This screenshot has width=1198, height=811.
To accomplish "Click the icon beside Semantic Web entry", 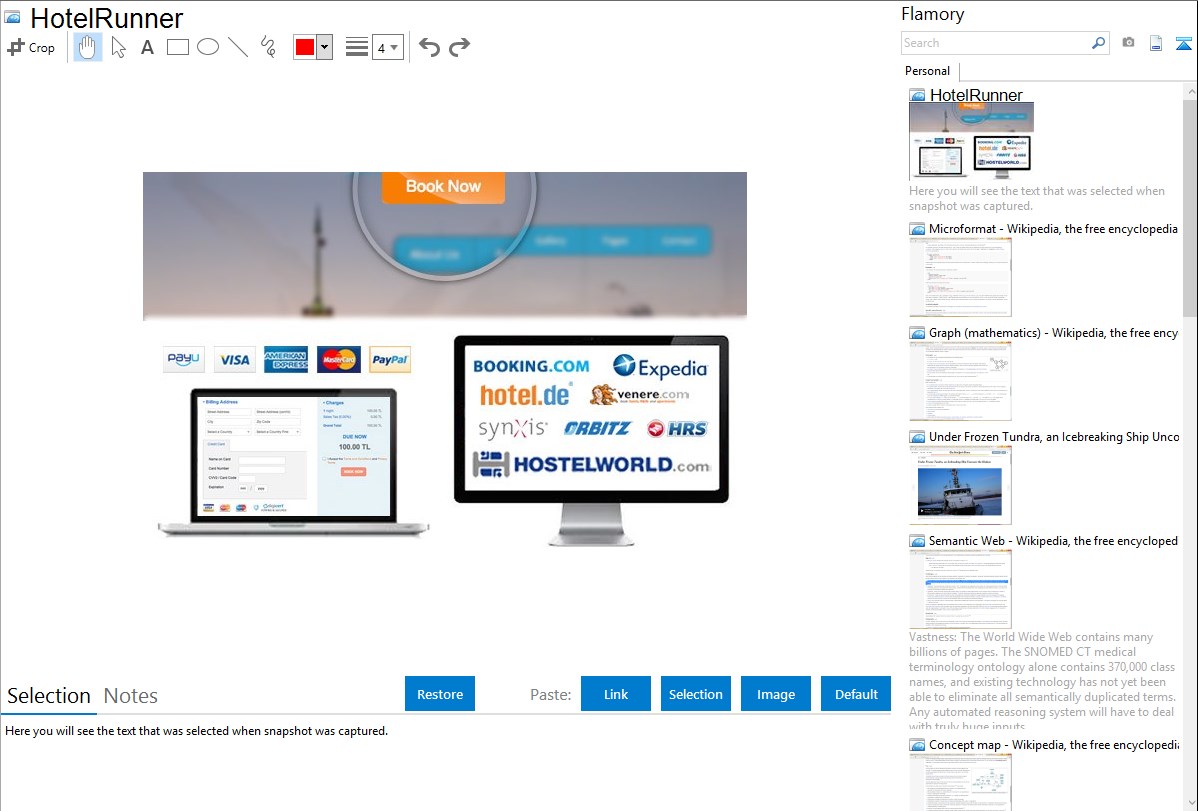I will click(x=917, y=541).
